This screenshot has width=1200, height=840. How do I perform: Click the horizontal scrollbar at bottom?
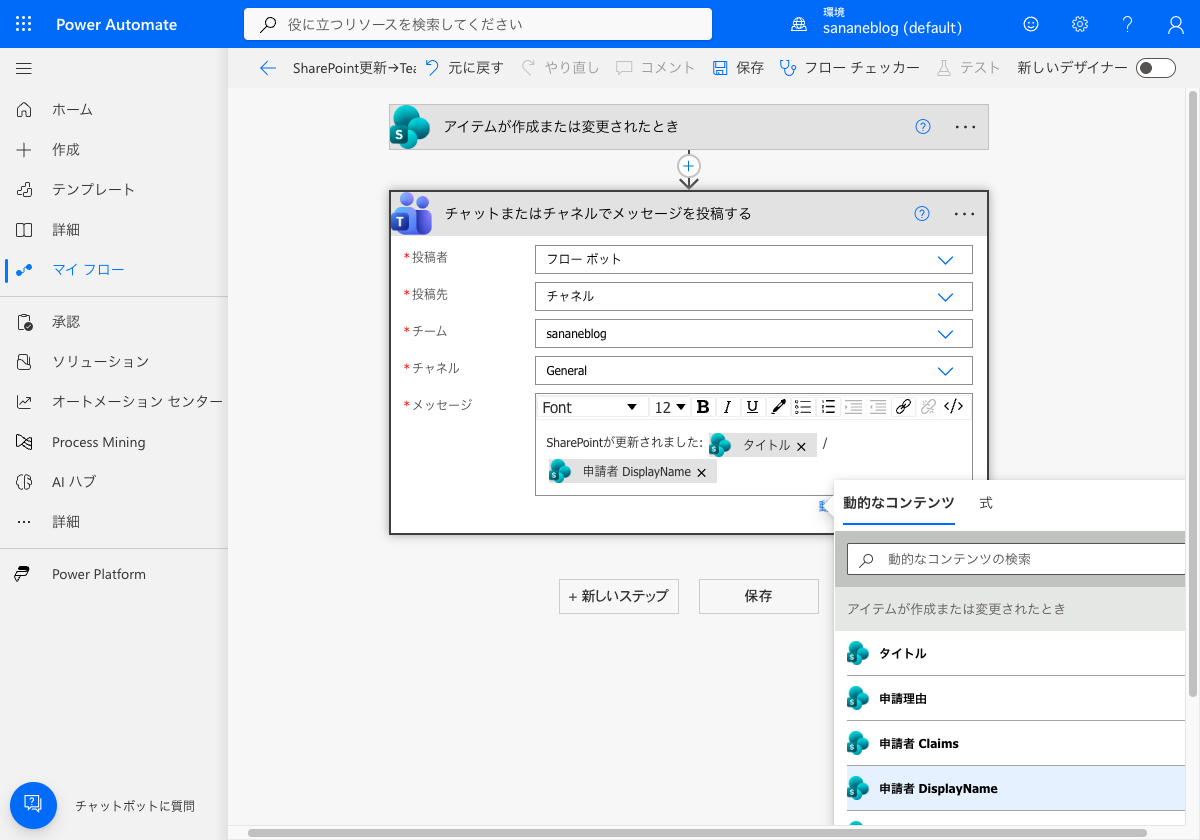pyautogui.click(x=697, y=833)
